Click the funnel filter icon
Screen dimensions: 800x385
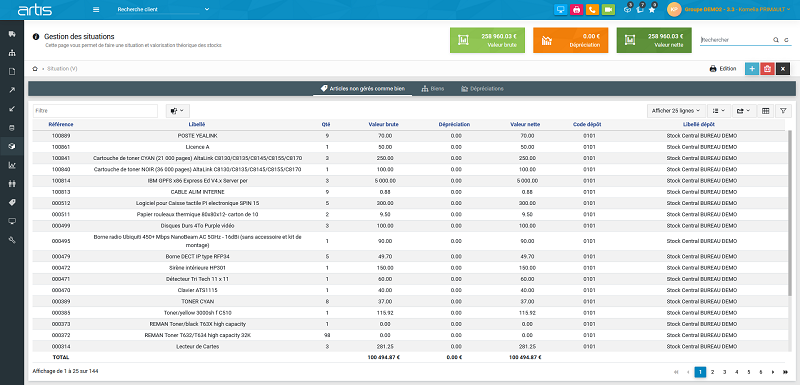783,111
